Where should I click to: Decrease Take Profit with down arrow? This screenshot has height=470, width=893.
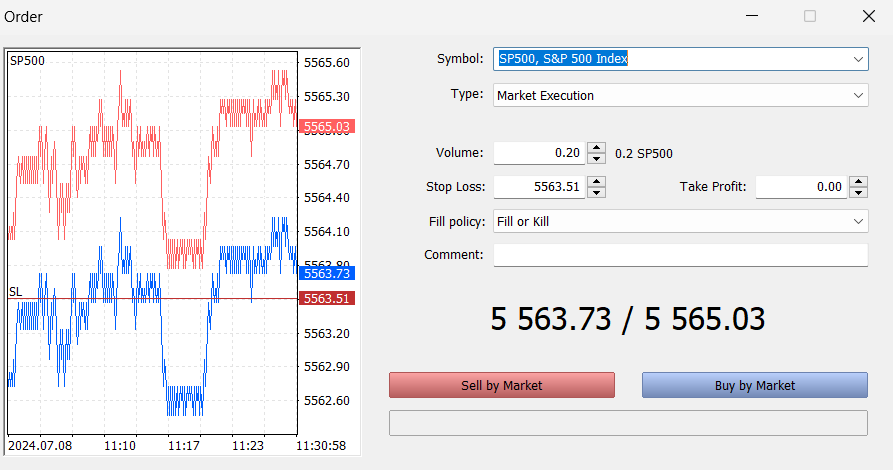pyautogui.click(x=858, y=192)
